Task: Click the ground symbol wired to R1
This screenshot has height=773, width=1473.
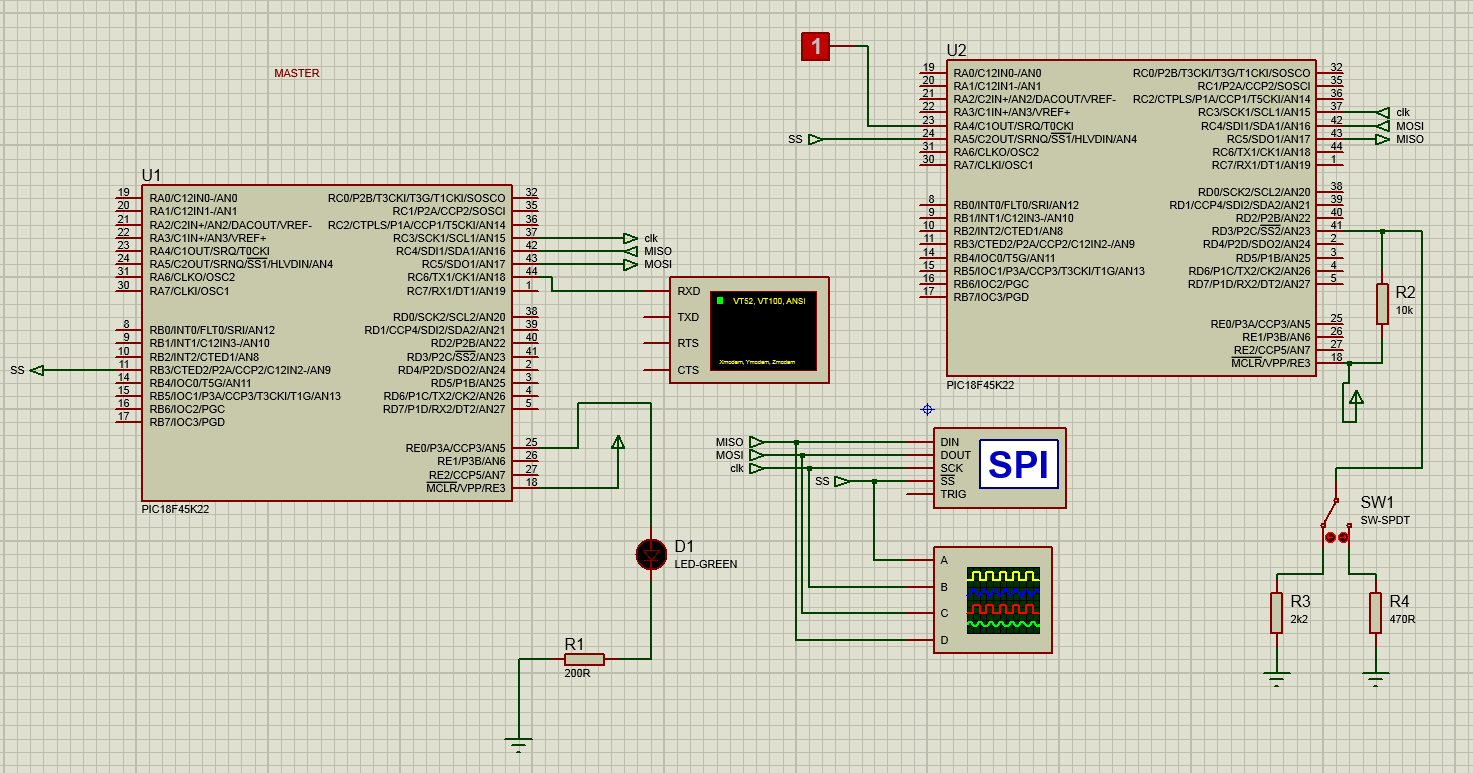Action: 518,744
